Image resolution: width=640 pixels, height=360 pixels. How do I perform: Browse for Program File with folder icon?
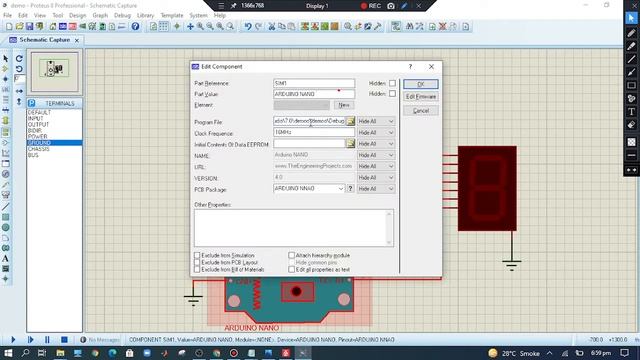pos(350,121)
